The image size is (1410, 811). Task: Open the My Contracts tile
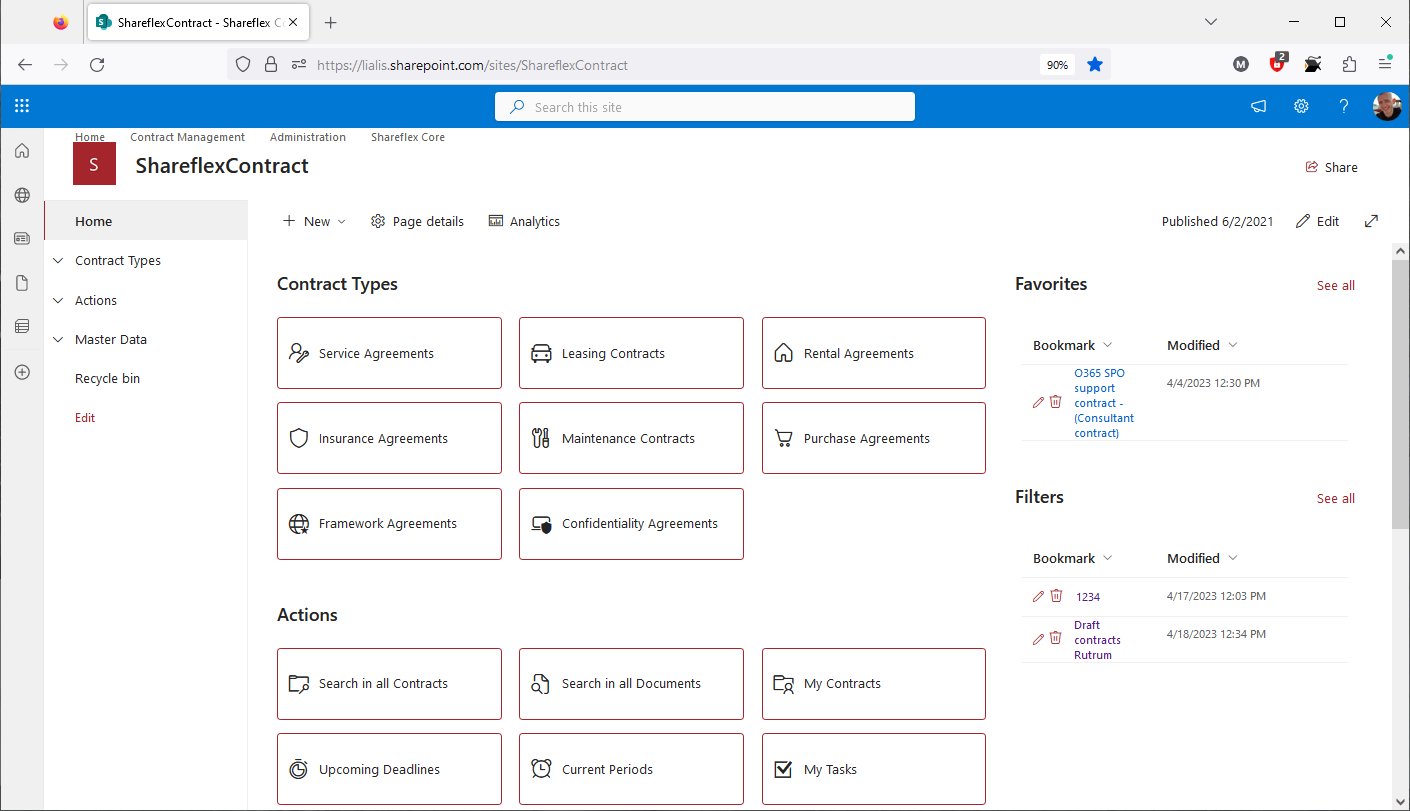click(x=874, y=684)
